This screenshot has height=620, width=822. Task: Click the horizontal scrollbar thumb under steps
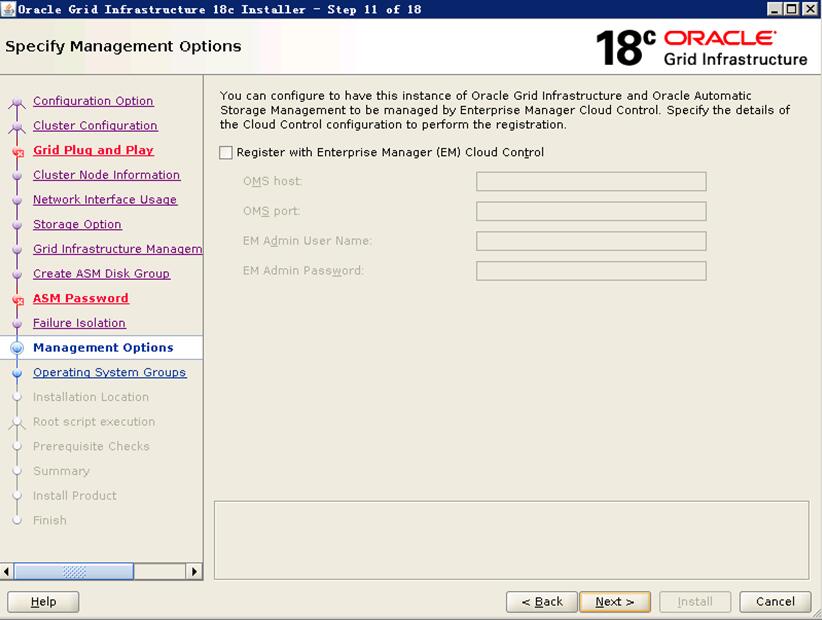tap(74, 571)
